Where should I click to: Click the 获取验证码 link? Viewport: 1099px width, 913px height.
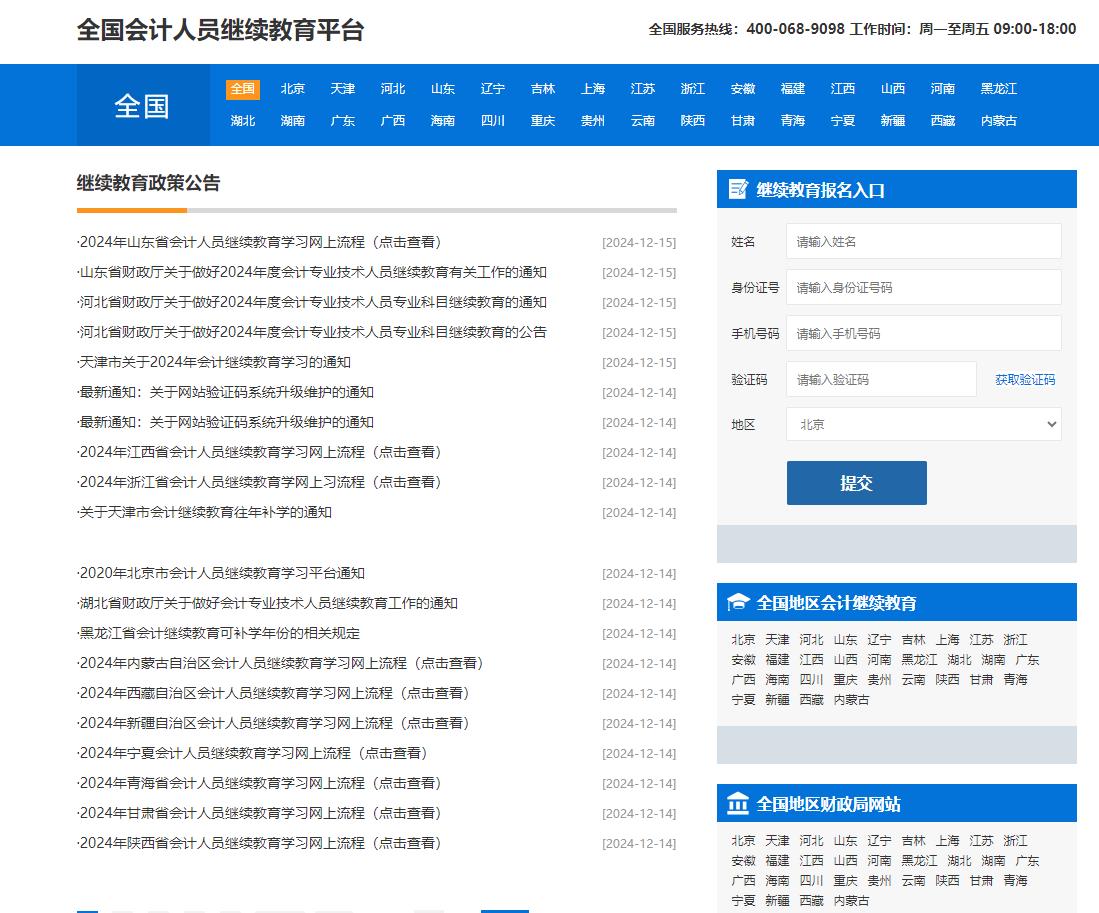coord(1025,380)
